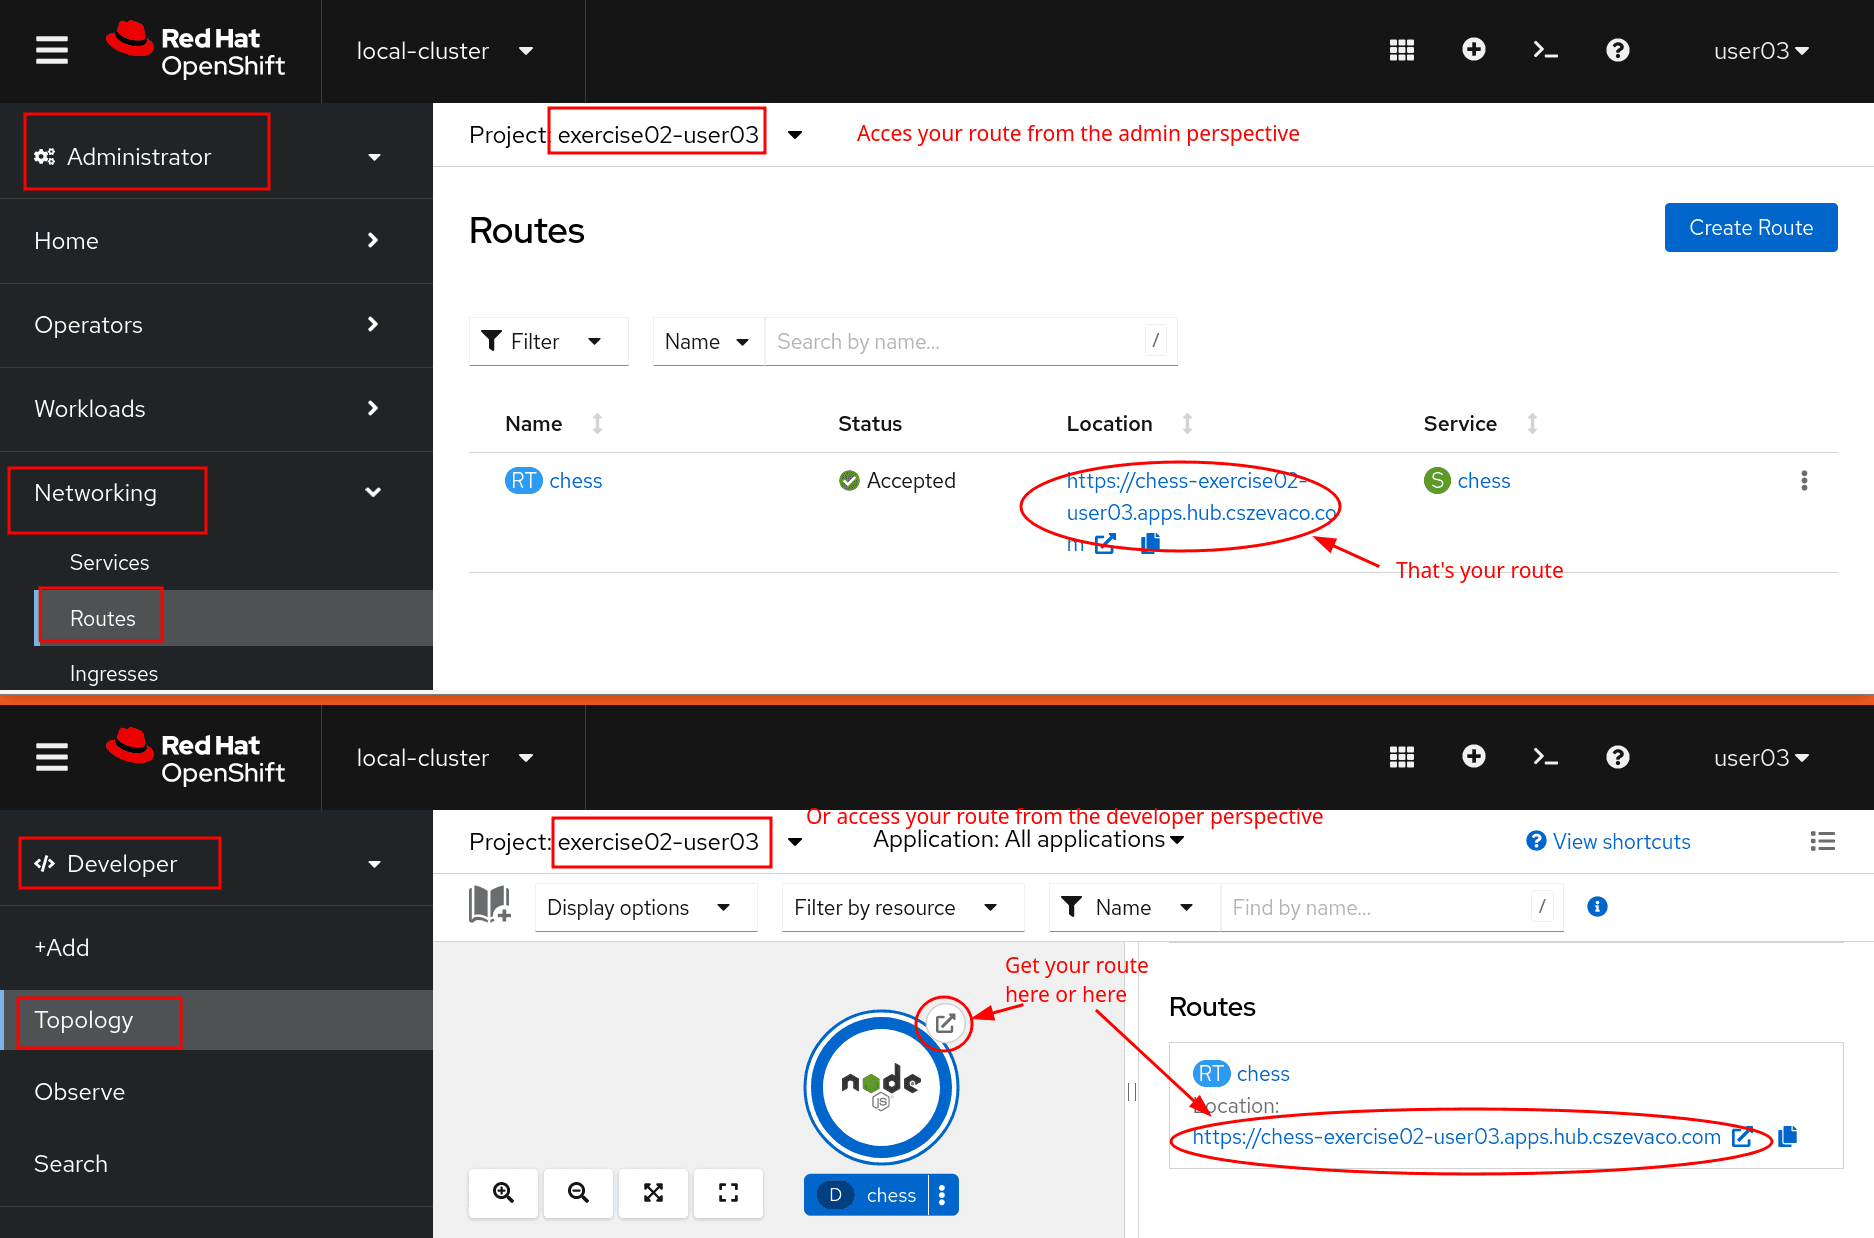
Task: Open user03 menu in bottom console
Action: click(x=1761, y=758)
